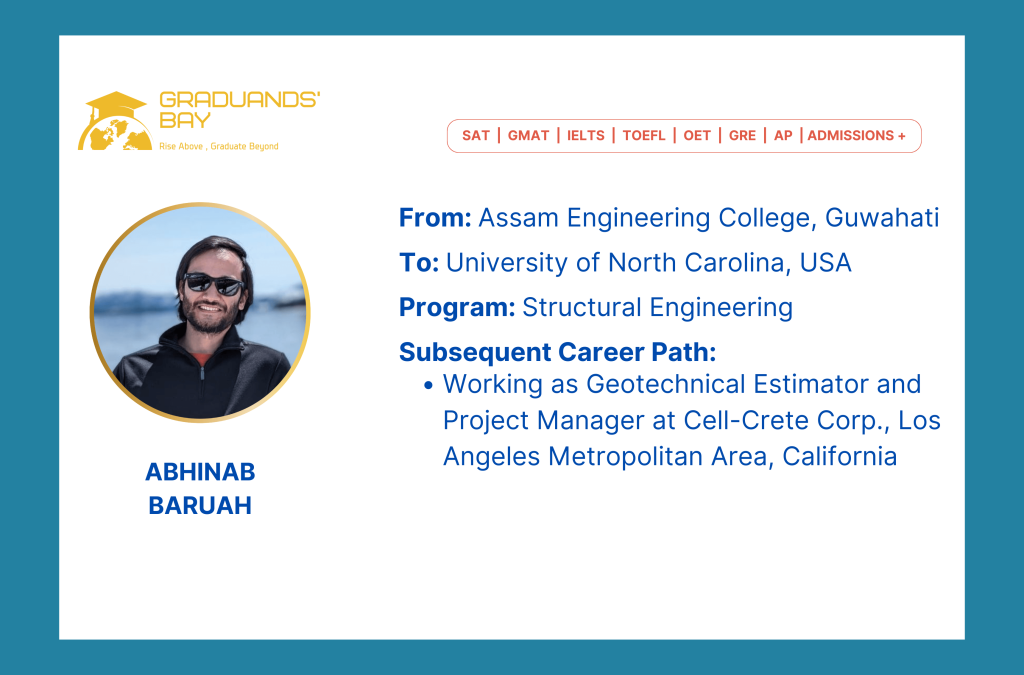1024x675 pixels.
Task: Click the career path bullet point marker
Action: point(428,385)
